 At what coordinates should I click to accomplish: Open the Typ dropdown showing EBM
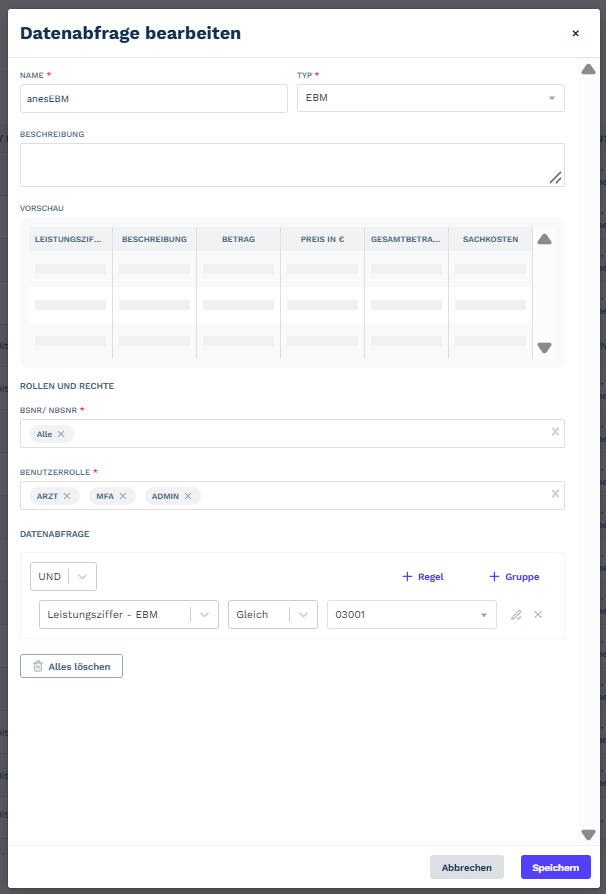430,98
